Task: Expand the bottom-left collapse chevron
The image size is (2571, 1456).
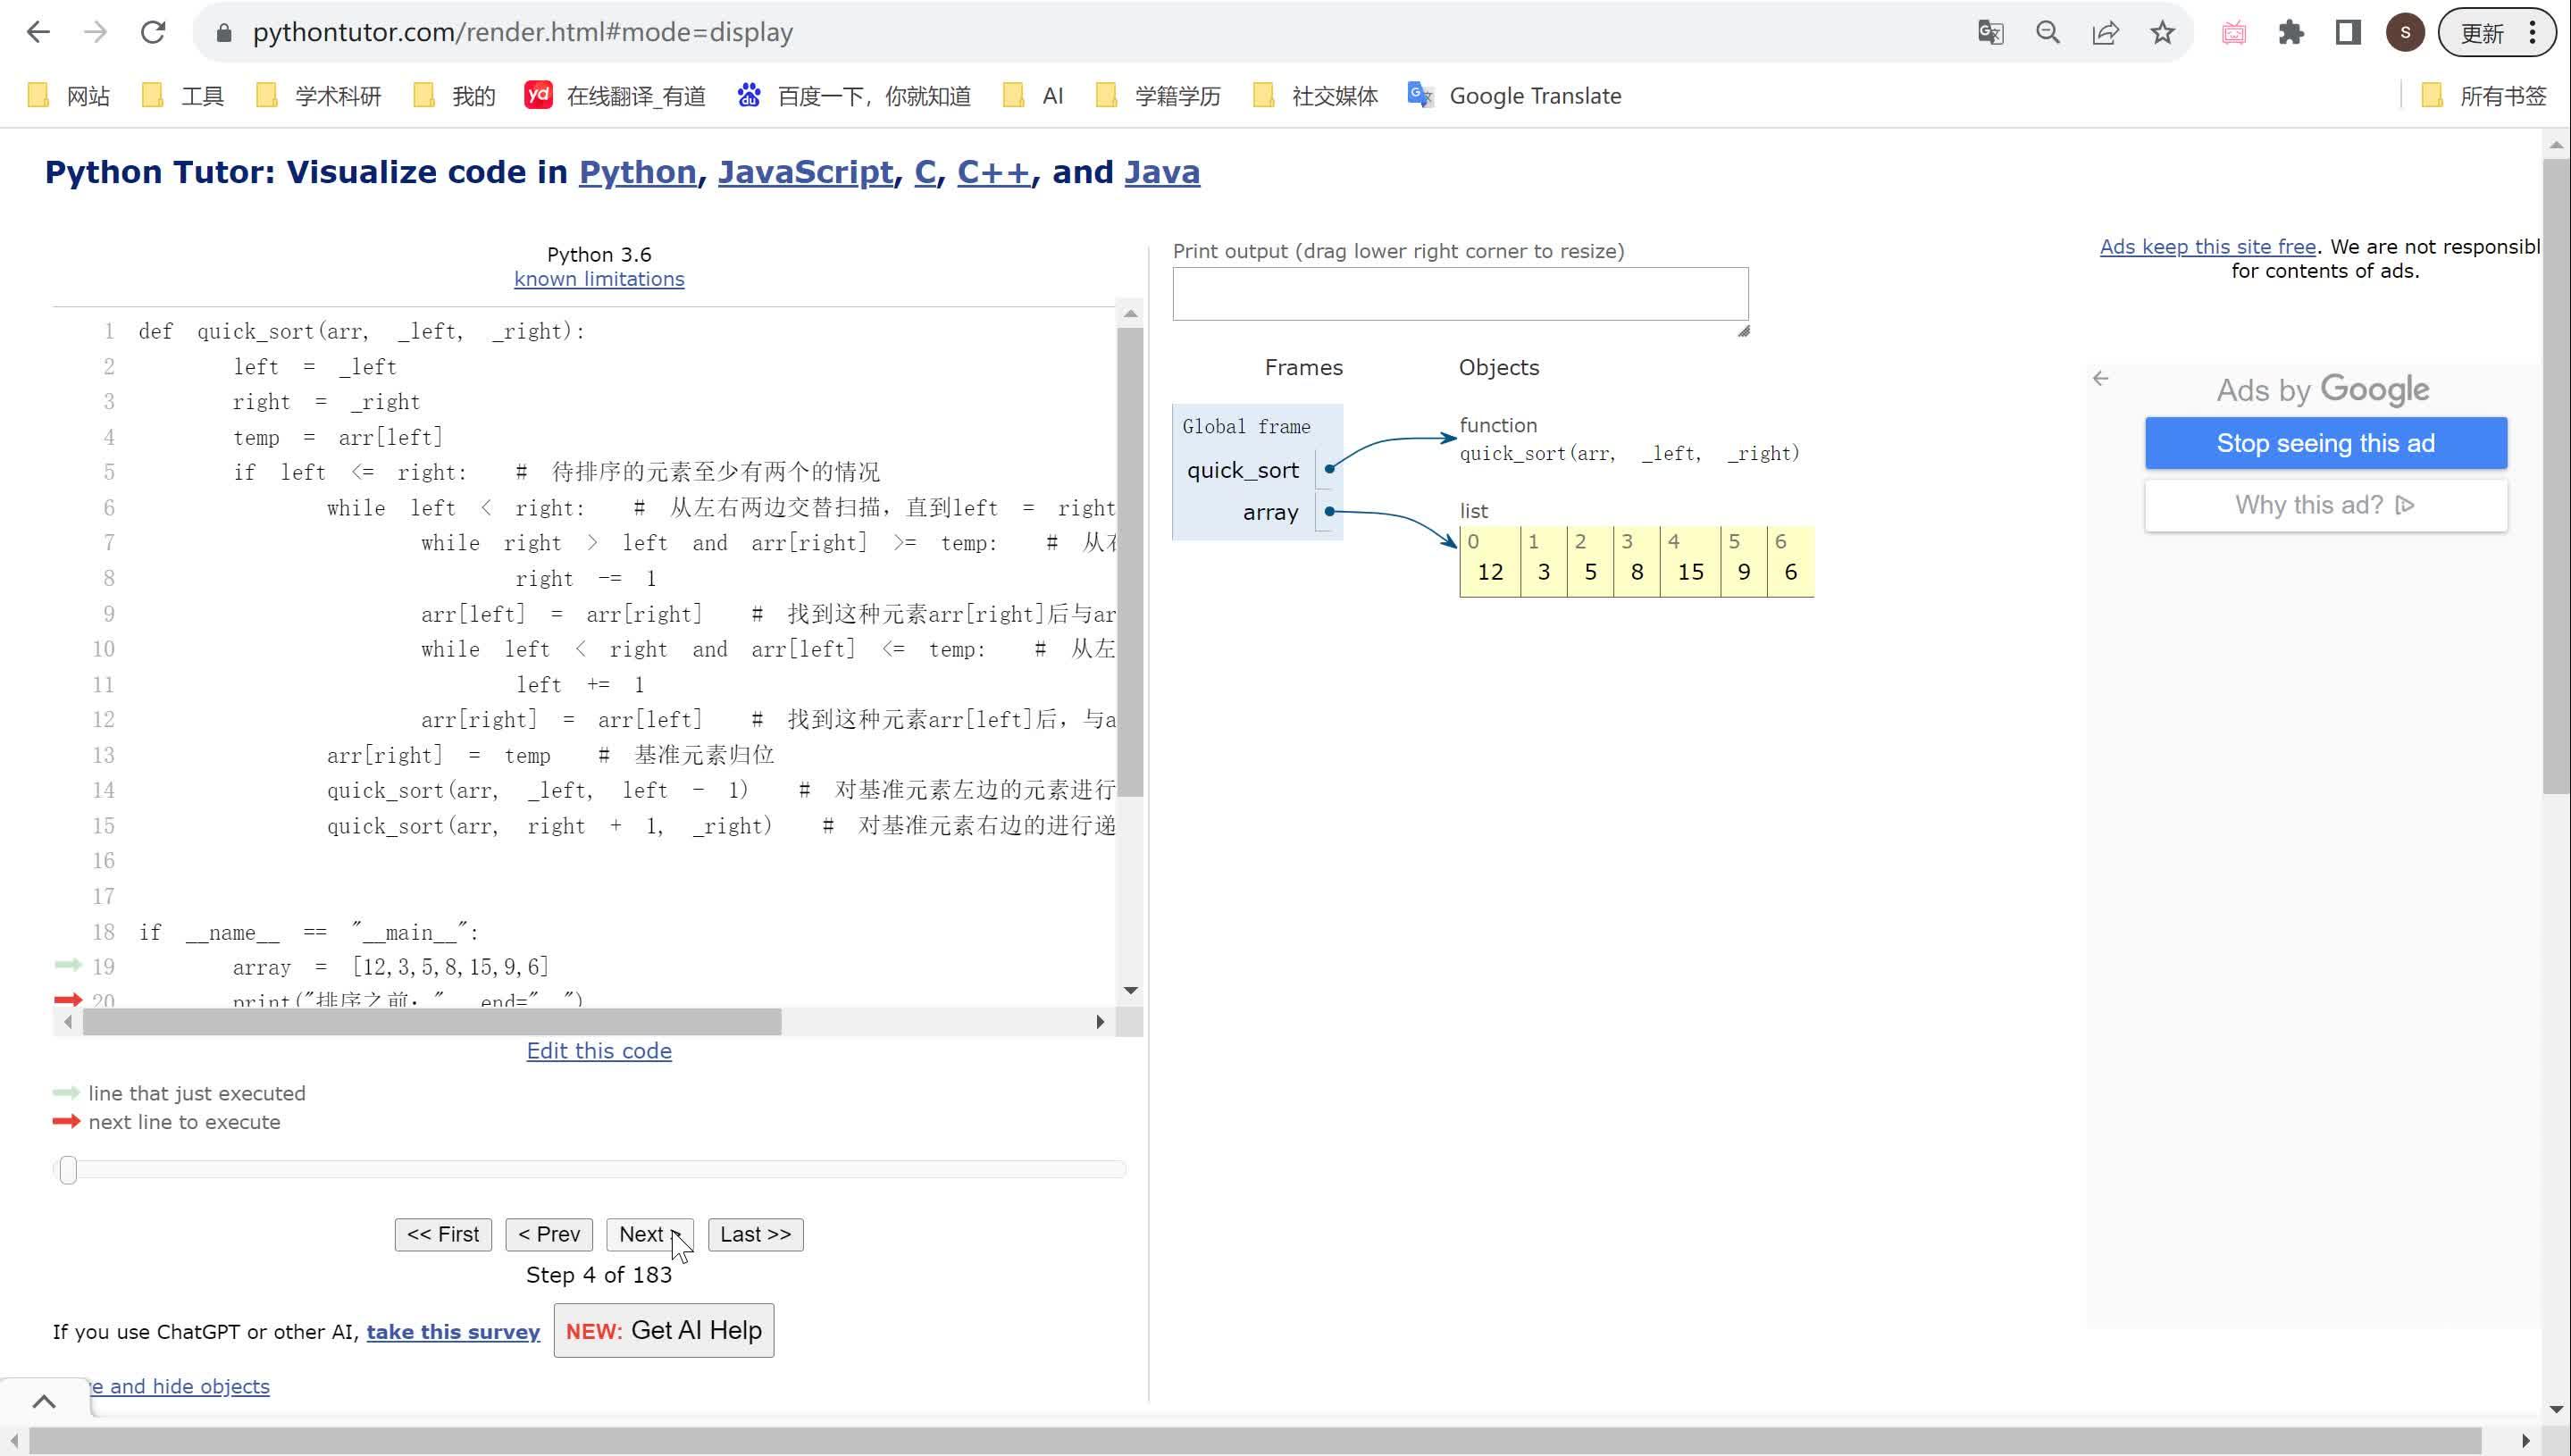Action: tap(44, 1401)
